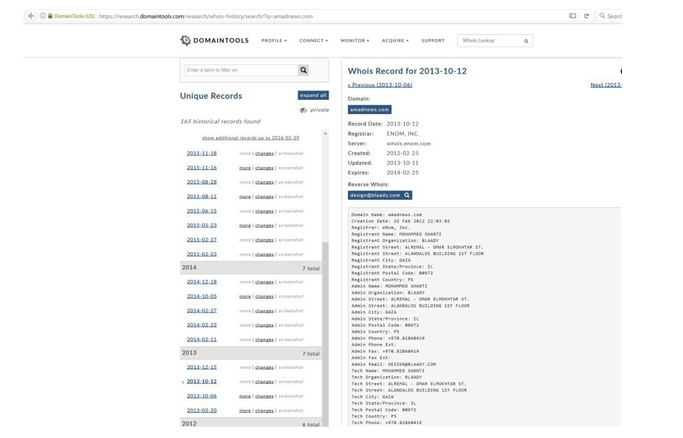Open the Profile menu
This screenshot has height=438, width=683.
274,40
